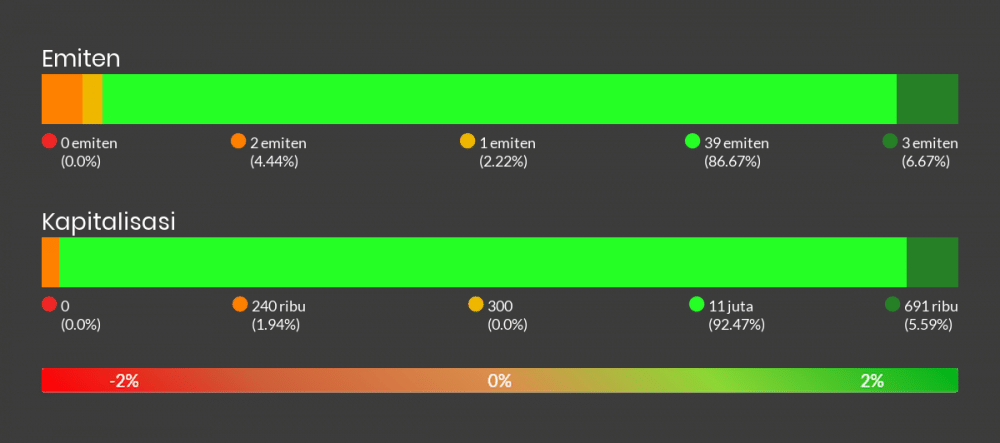The height and width of the screenshot is (443, 1000).
Task: Click the bright green dot beside 39 emiten
Action: [x=692, y=141]
